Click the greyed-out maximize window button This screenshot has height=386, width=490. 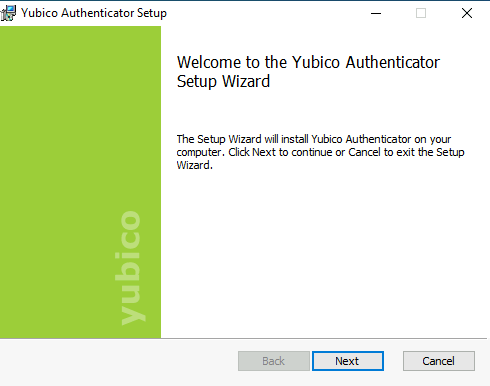coord(421,13)
